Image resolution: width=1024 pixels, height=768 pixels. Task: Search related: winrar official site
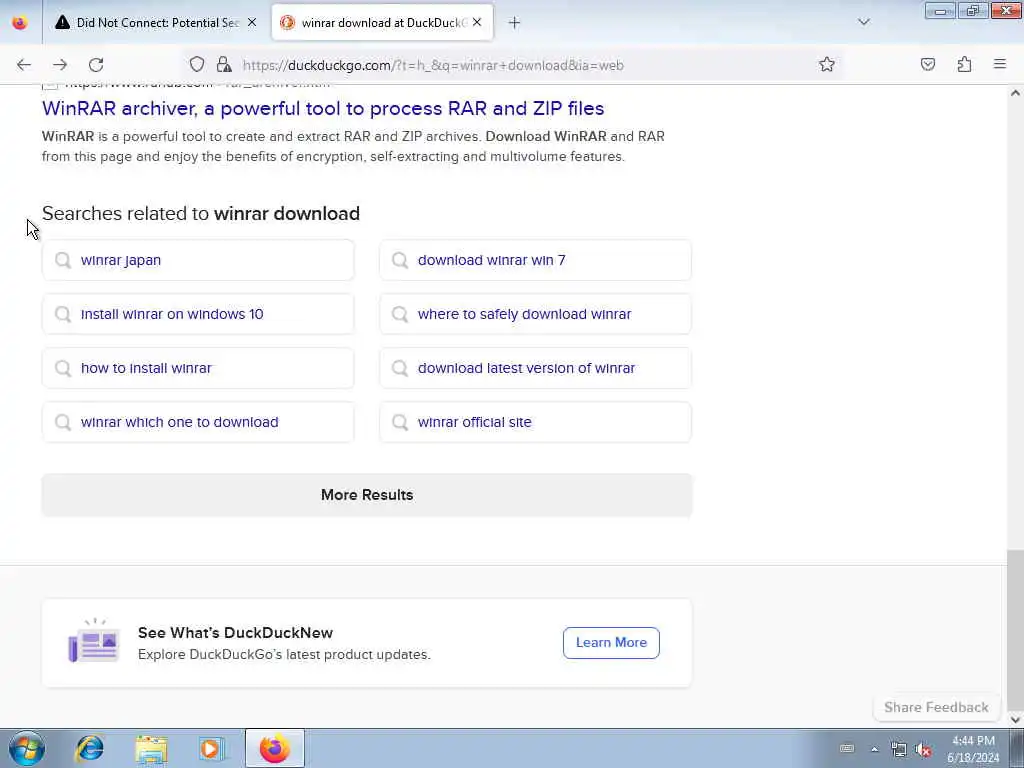coord(535,422)
